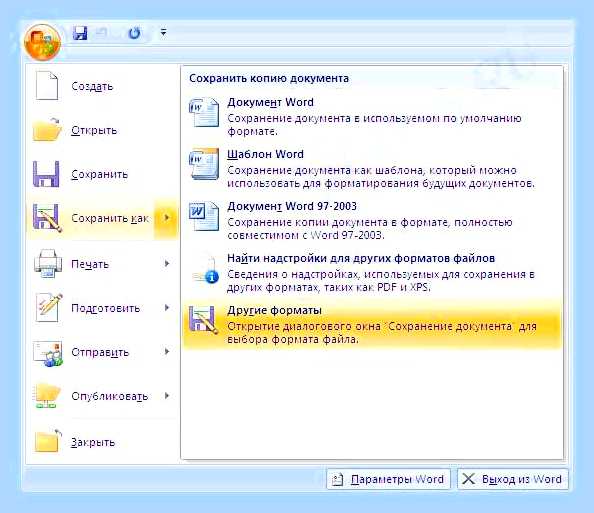Screen dimensions: 594x513
Task: Click the options icon on Параметры Word button
Action: pyautogui.click(x=337, y=480)
